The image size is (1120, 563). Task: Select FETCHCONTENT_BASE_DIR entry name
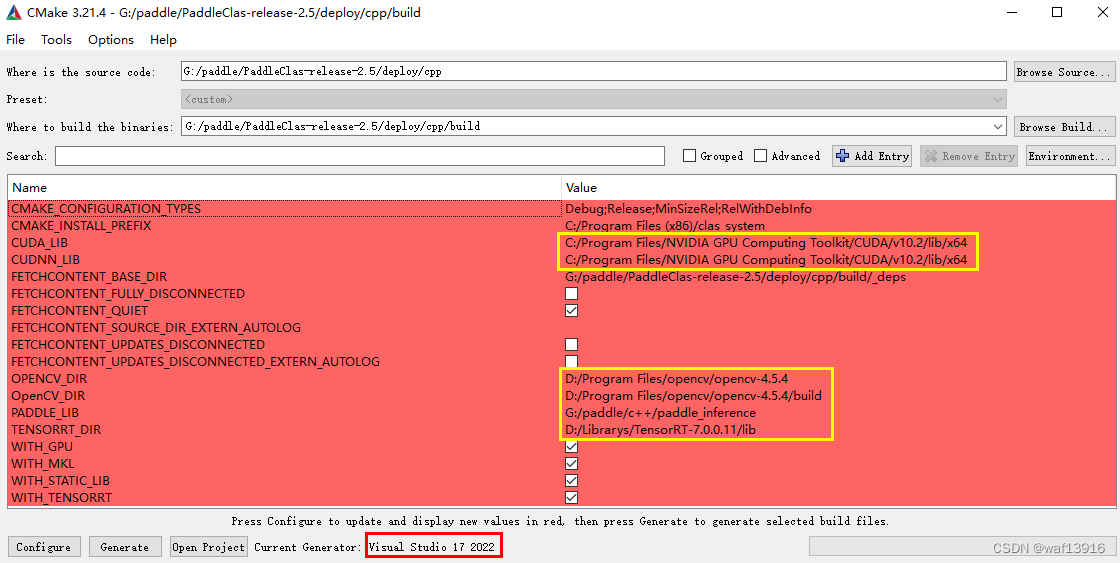click(89, 276)
